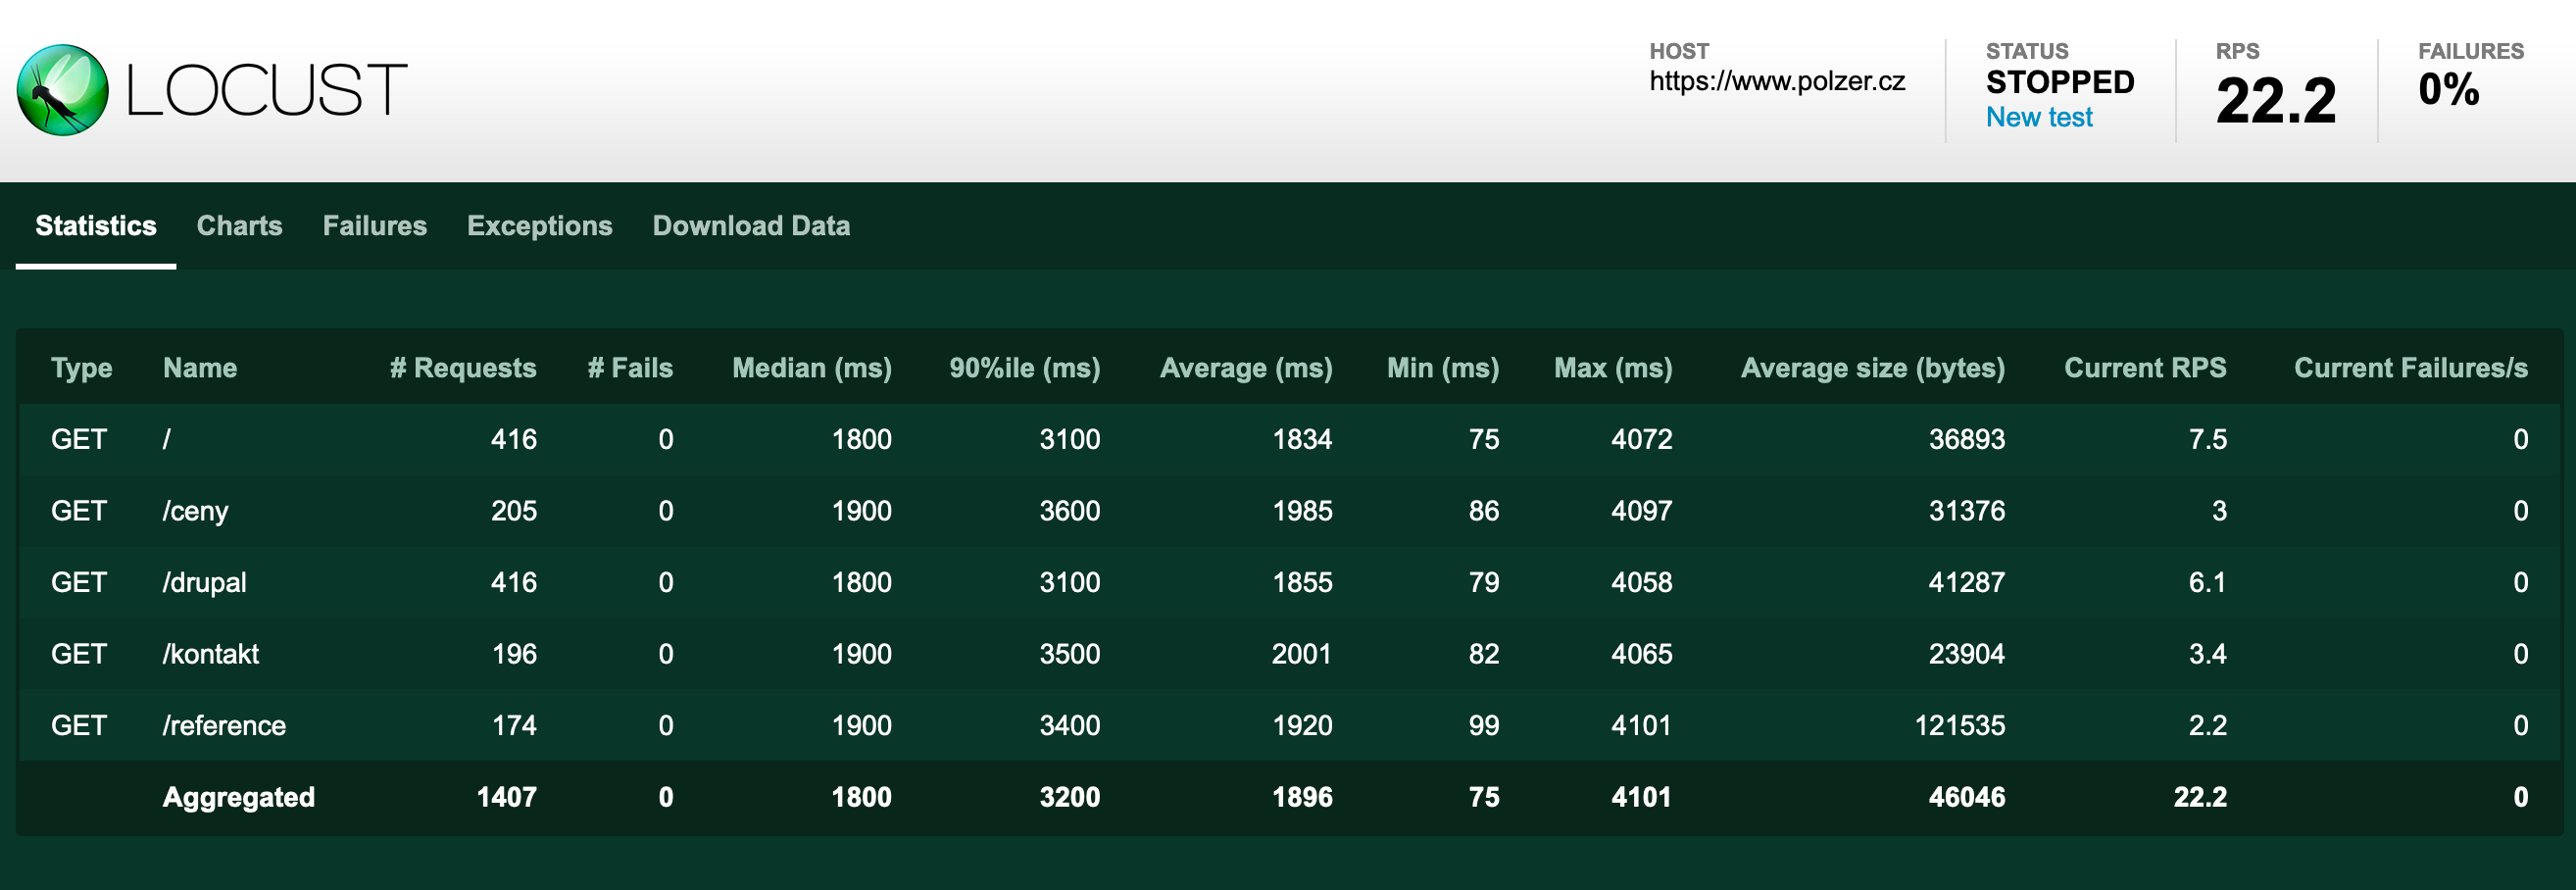
Task: Start a New test link
Action: click(2039, 117)
